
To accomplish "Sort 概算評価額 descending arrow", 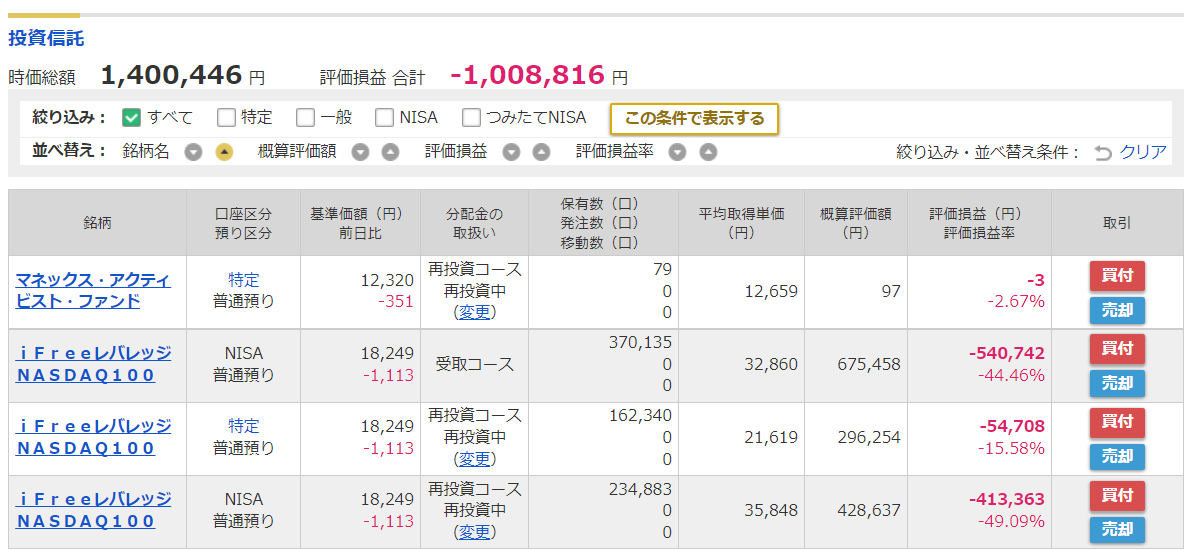I will pyautogui.click(x=360, y=152).
